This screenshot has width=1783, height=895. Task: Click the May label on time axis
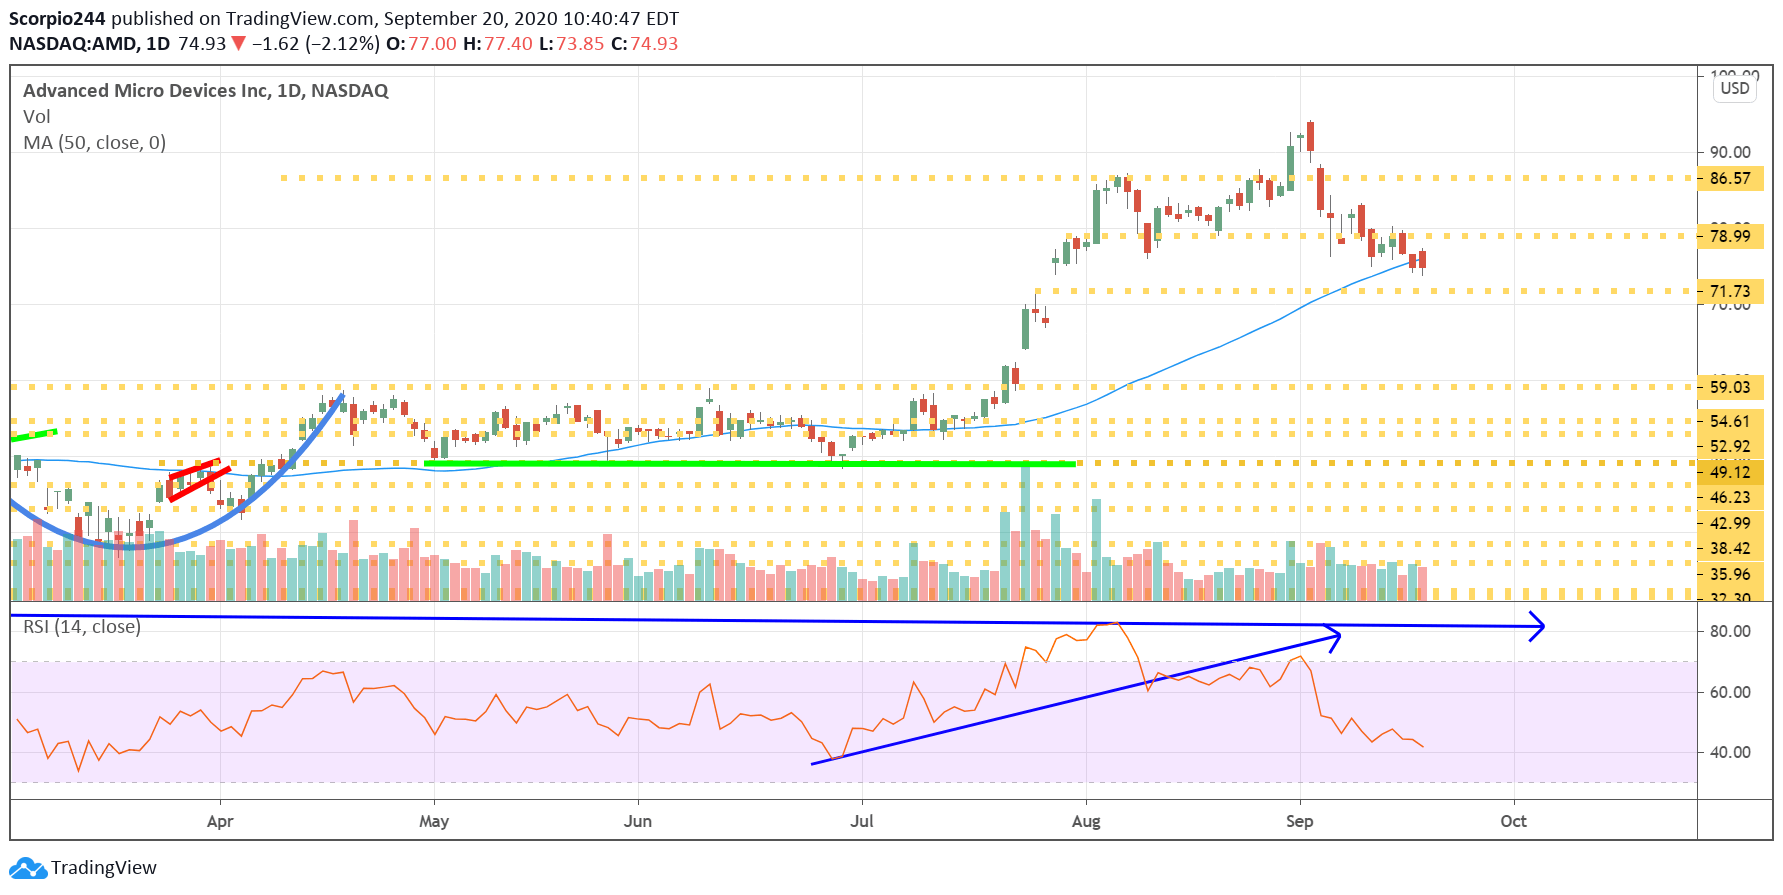[434, 822]
